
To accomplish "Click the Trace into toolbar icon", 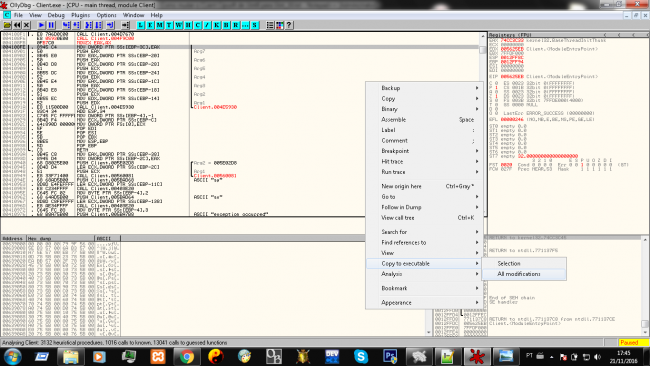I will point(88,25).
